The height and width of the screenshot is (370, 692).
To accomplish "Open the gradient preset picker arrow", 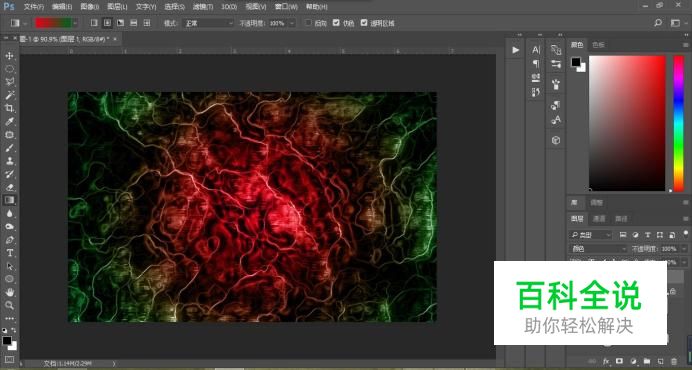I will click(x=76, y=23).
